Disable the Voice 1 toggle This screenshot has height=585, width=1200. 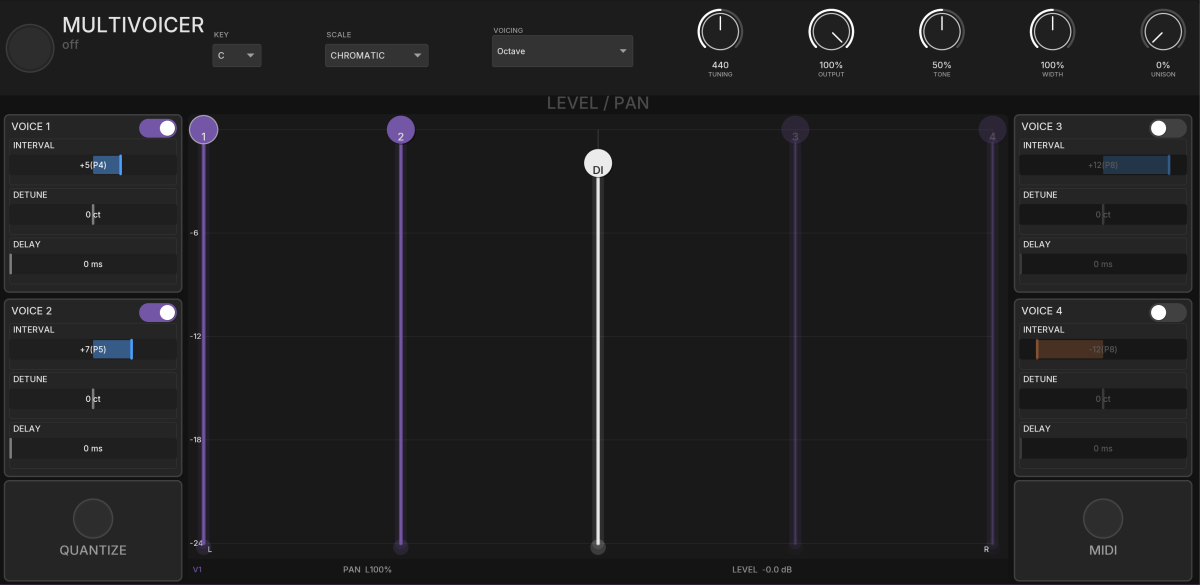click(x=158, y=128)
